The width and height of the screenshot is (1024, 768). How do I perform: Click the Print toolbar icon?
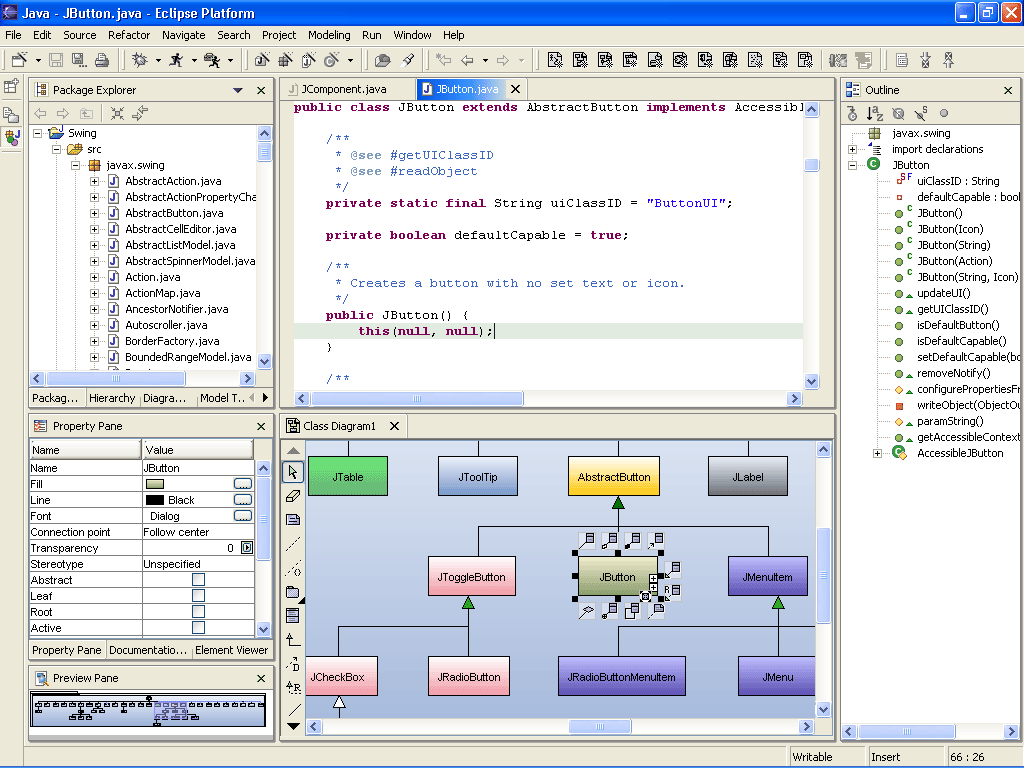pos(102,60)
